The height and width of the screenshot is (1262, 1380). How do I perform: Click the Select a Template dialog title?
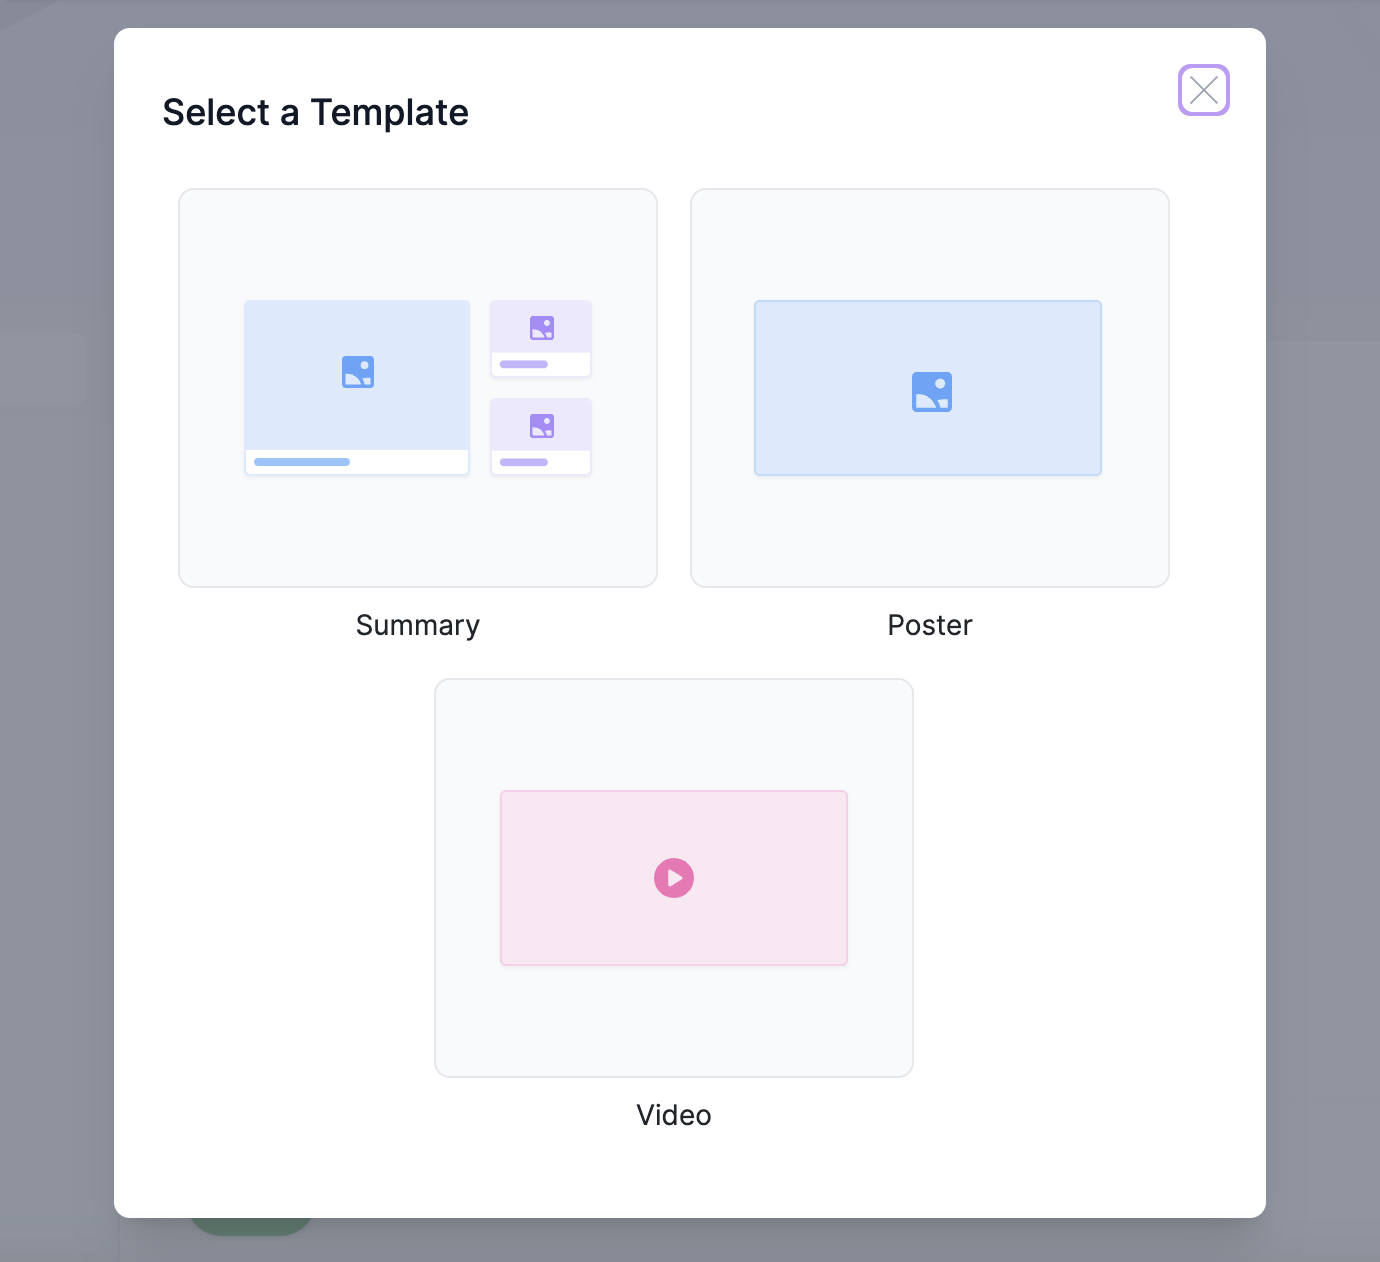[x=315, y=112]
